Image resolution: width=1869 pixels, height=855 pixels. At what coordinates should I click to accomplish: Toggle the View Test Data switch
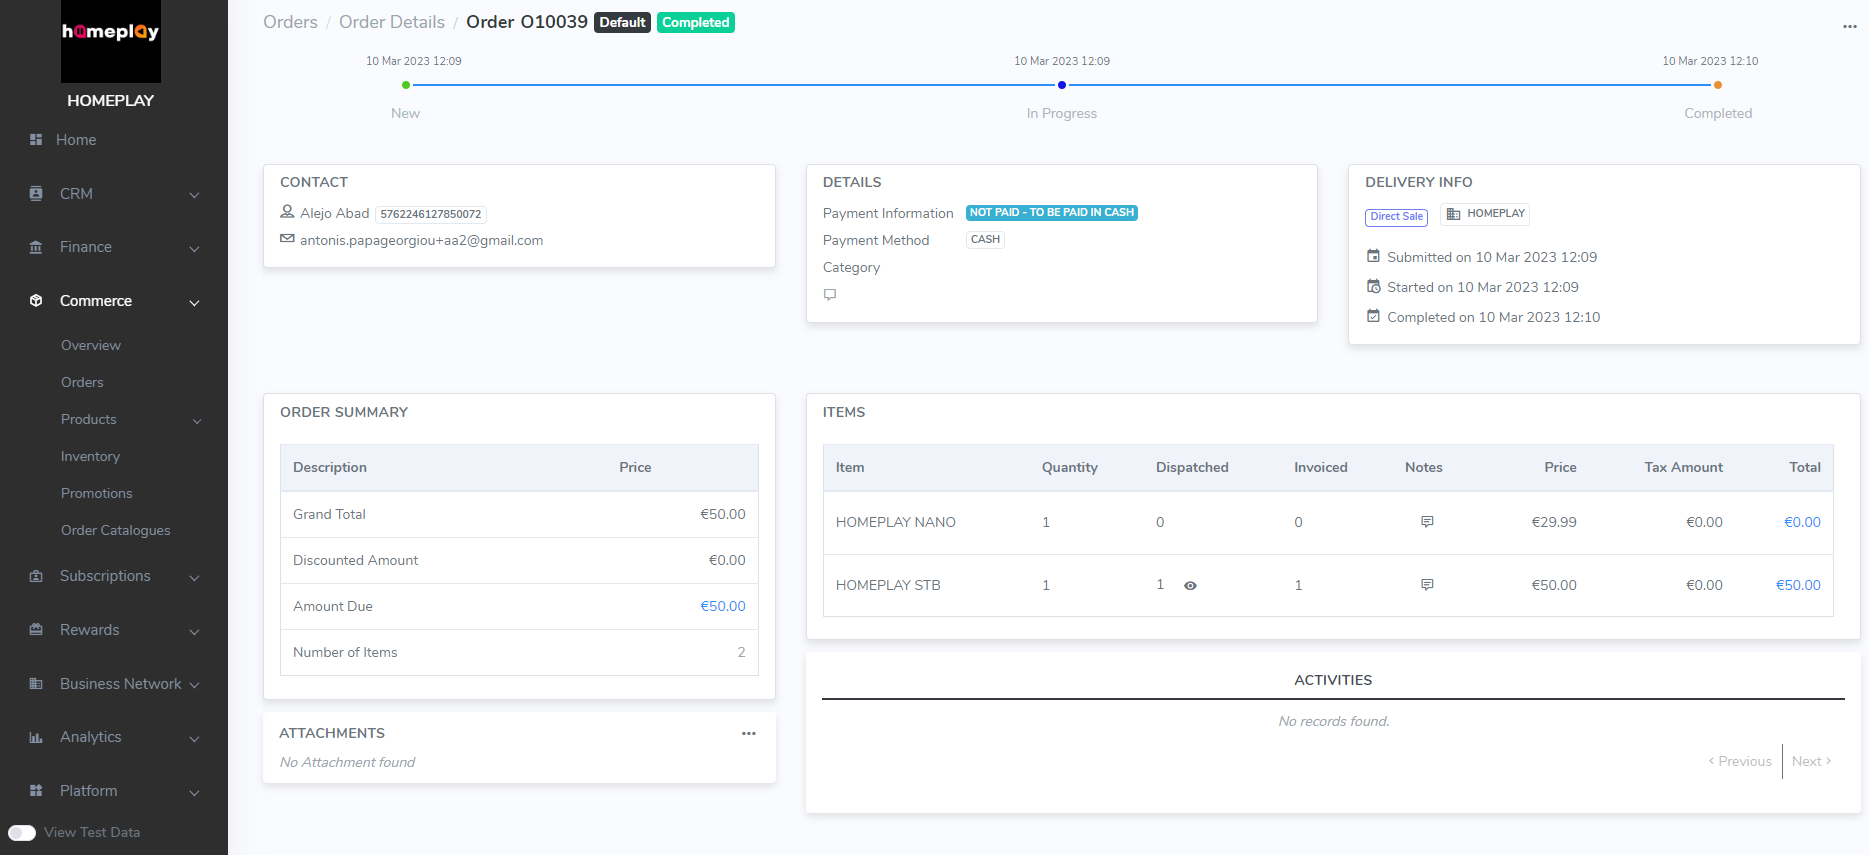click(x=22, y=833)
